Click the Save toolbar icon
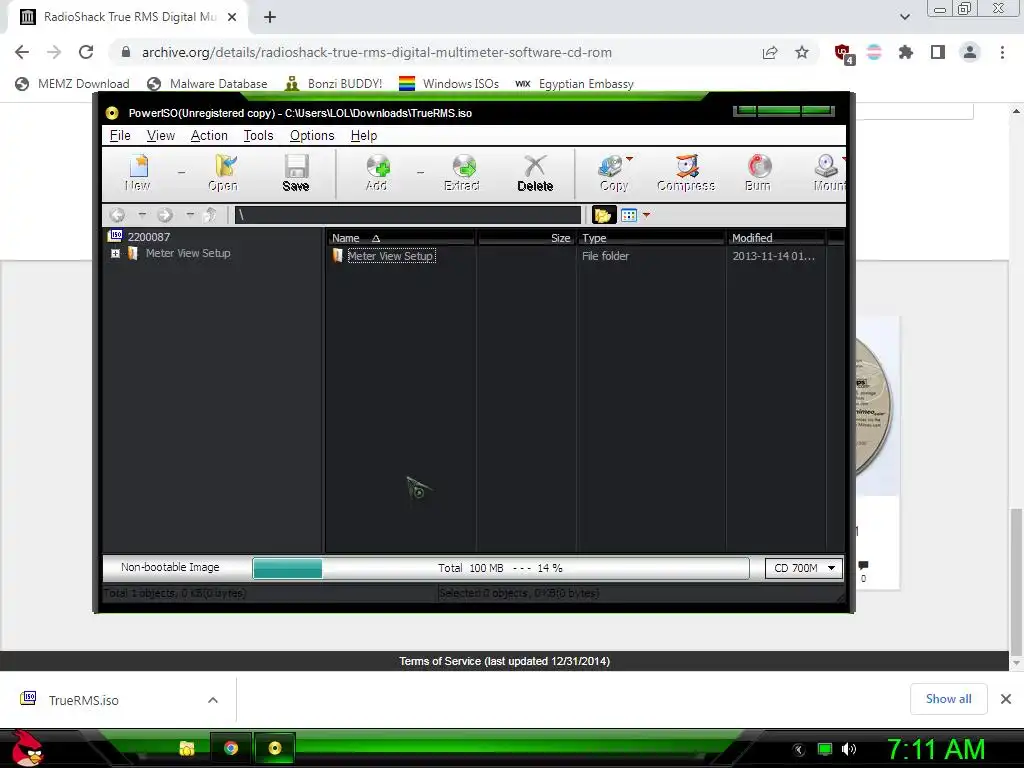1024x768 pixels. click(x=296, y=172)
